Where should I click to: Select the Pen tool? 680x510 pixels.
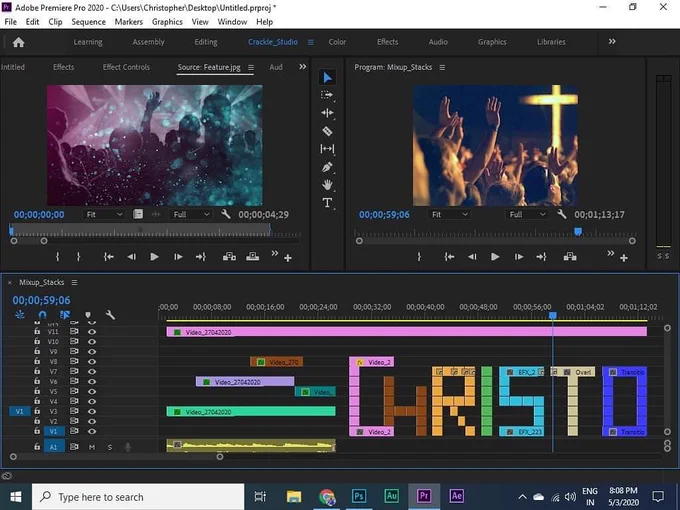pyautogui.click(x=327, y=167)
